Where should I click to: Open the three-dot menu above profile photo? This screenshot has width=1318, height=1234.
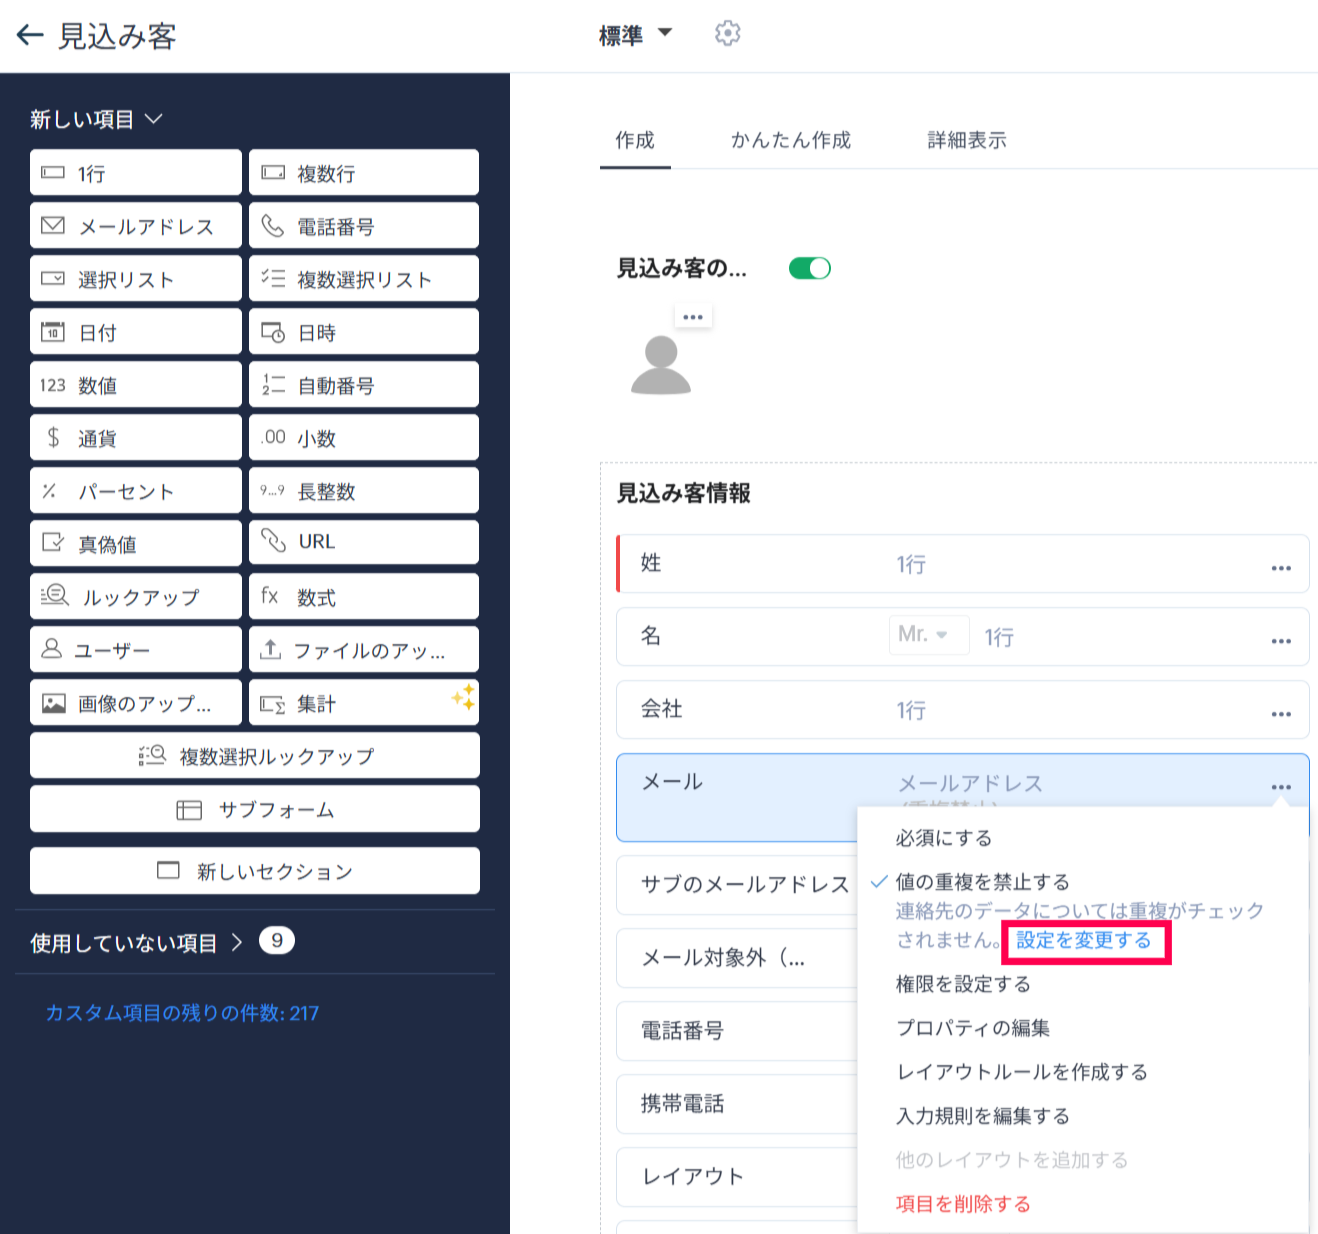click(x=693, y=317)
